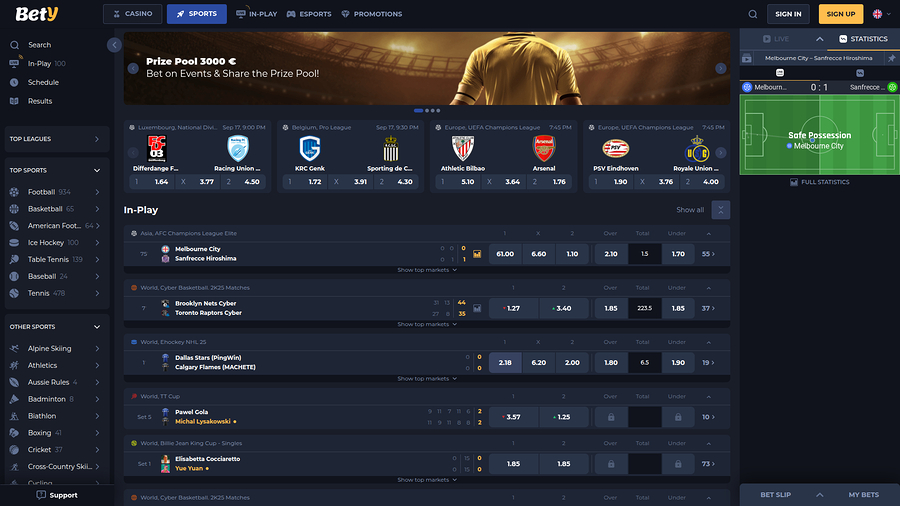900x506 pixels.
Task: Collapse the AFC Champions League Elite group
Action: click(x=709, y=233)
